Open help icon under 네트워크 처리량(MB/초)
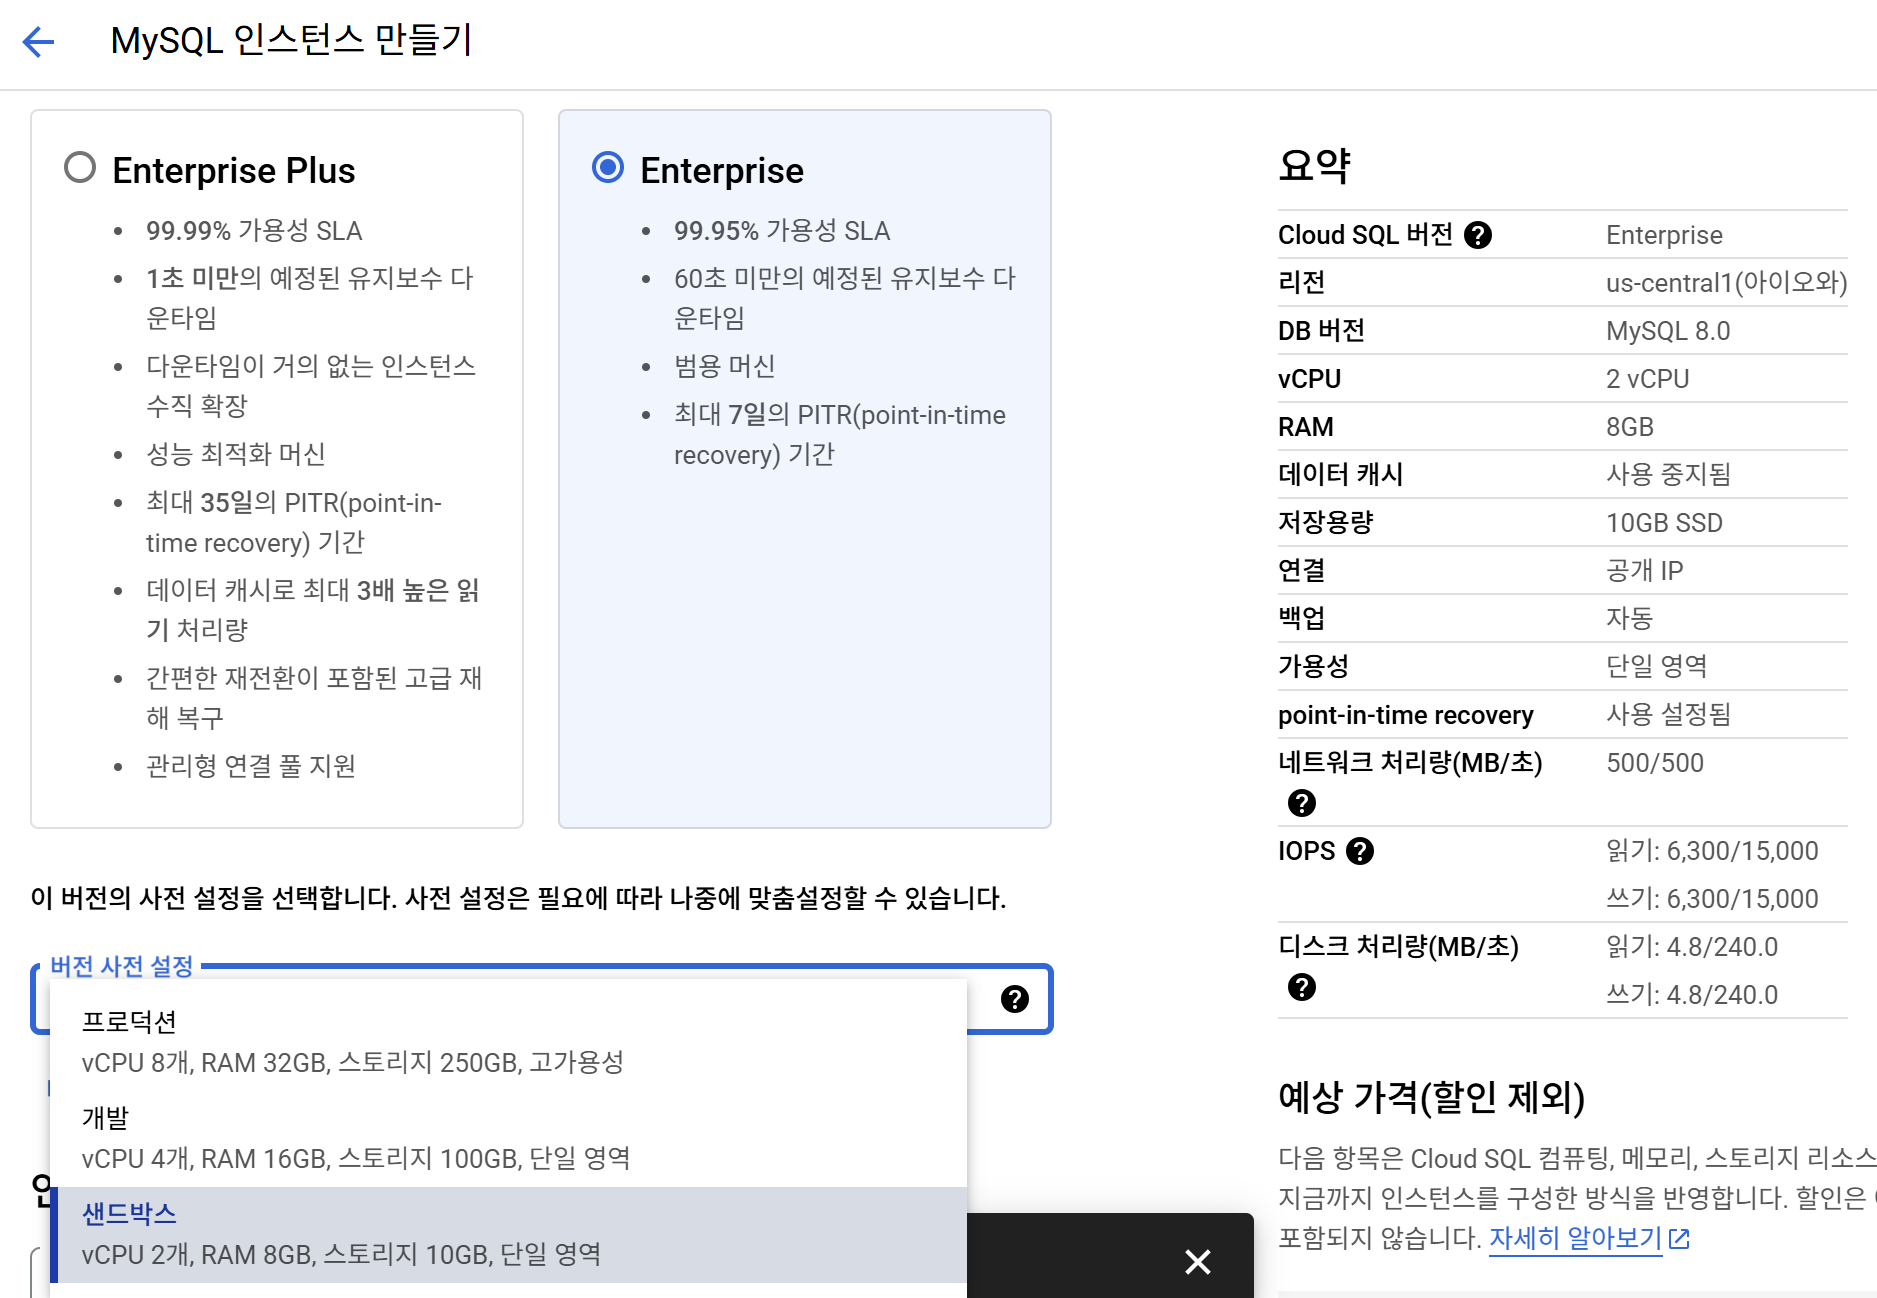The image size is (1877, 1298). tap(1302, 803)
